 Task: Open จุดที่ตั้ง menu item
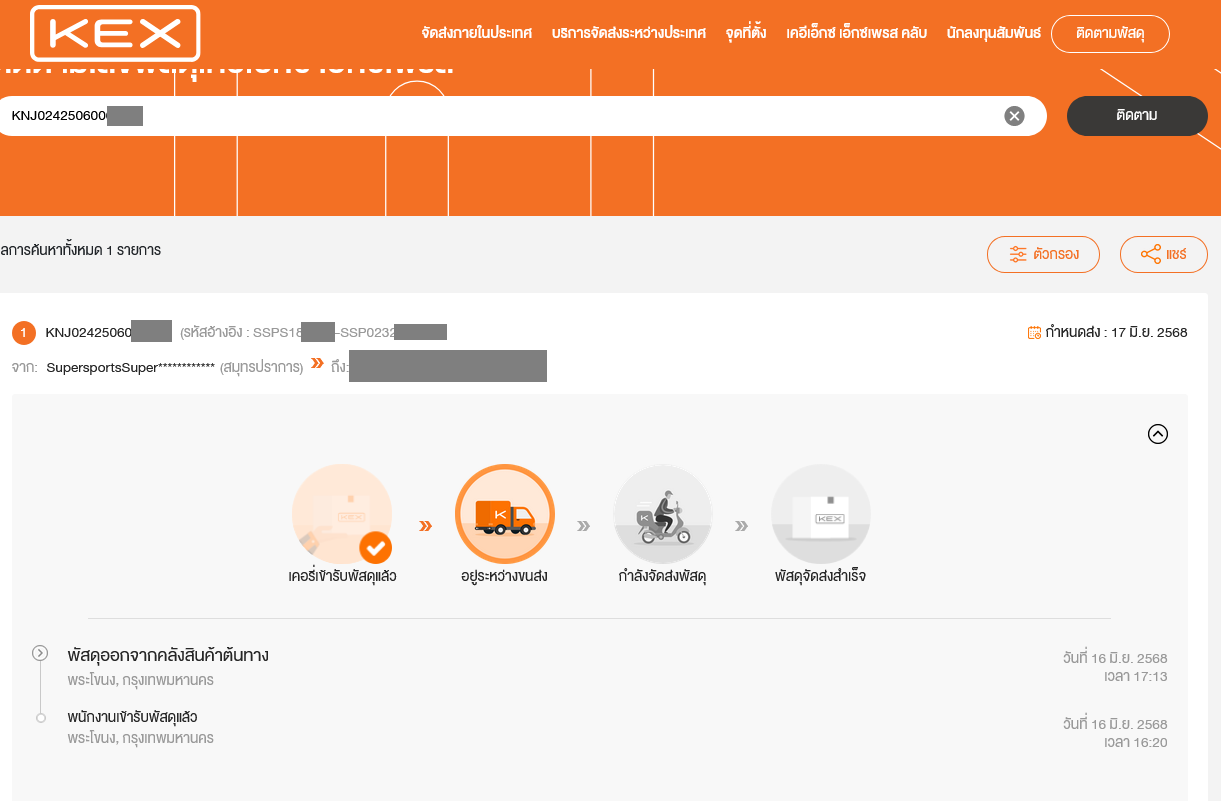coord(746,33)
